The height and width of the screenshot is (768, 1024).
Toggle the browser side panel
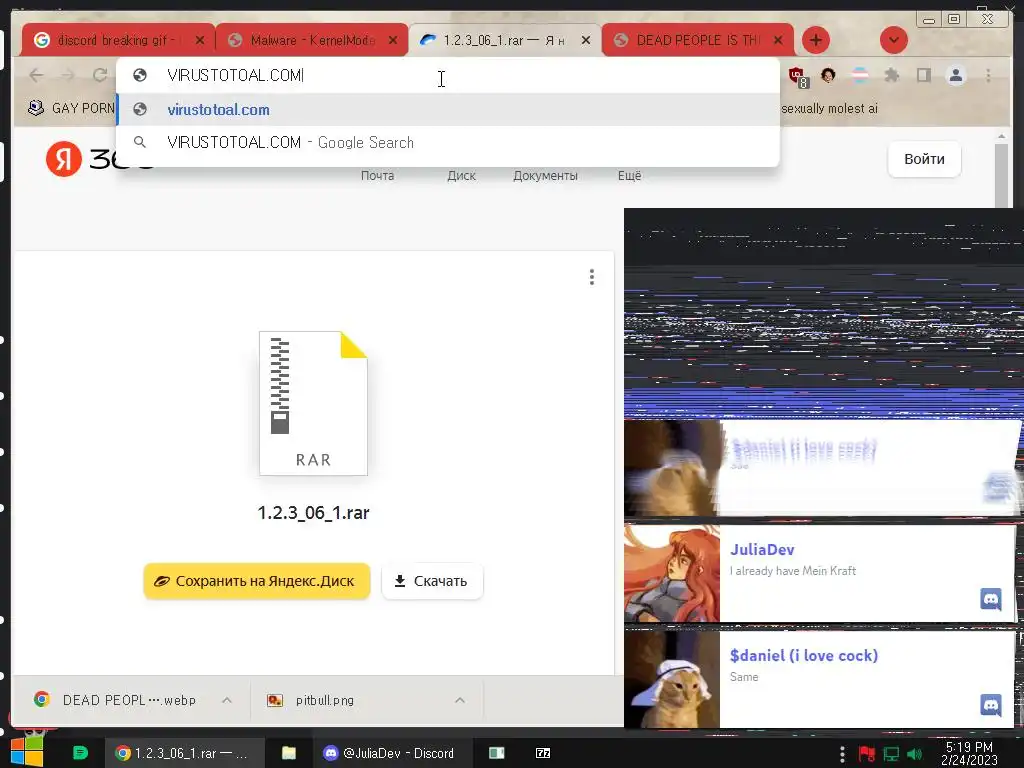[923, 75]
